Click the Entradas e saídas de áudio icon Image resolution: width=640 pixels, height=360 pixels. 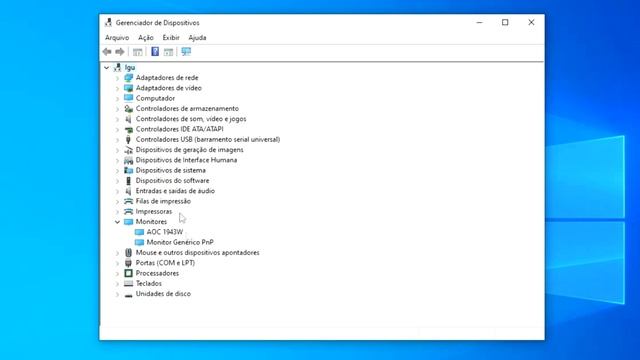pos(129,191)
